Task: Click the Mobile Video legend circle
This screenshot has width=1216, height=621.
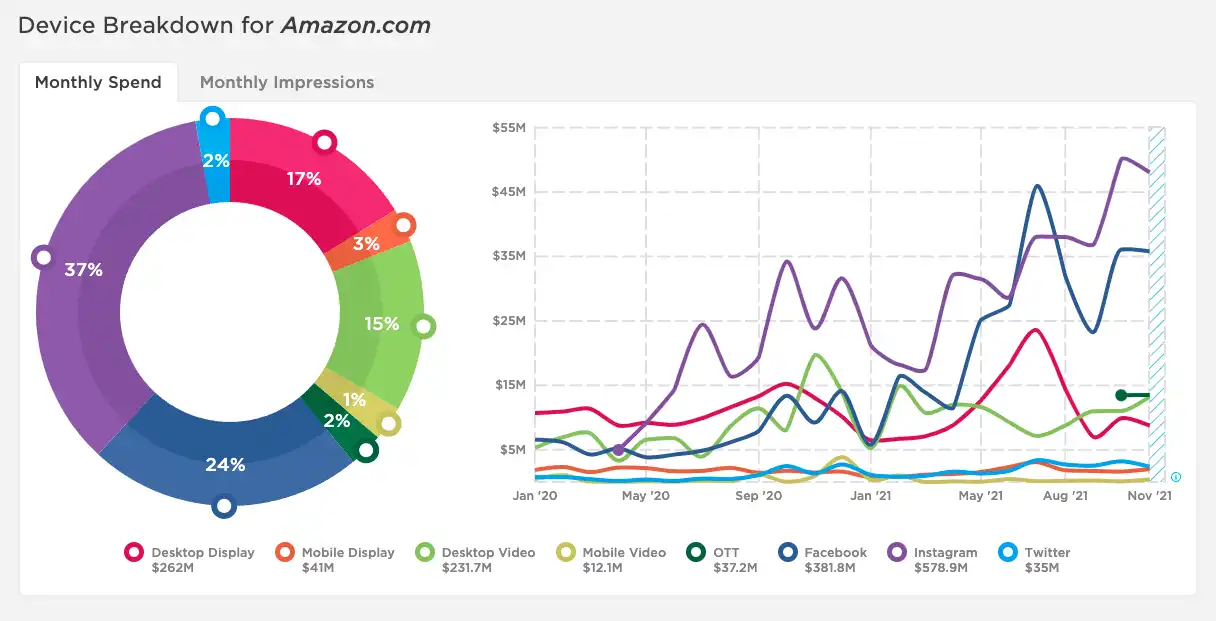Action: tap(566, 553)
